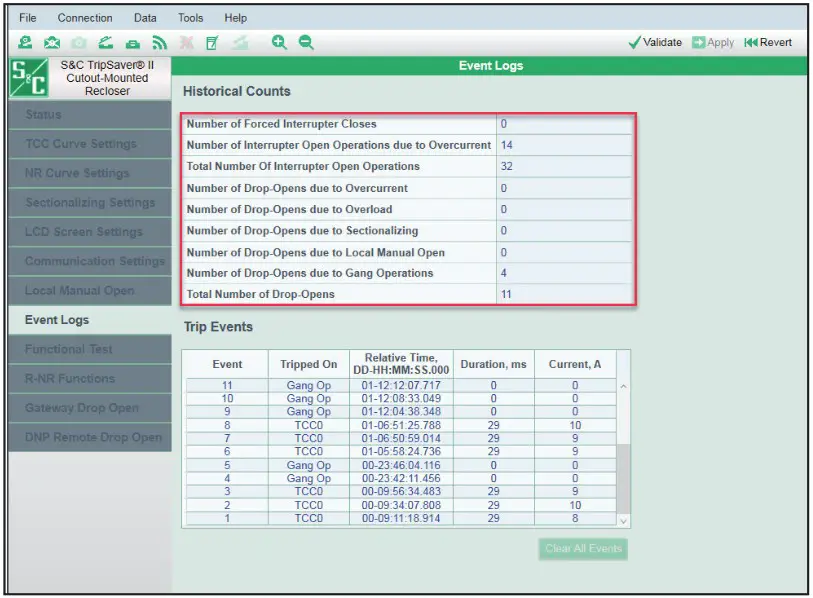813x598 pixels.
Task: Click relative time 01-05:58:24.736
Action: pyautogui.click(x=401, y=451)
